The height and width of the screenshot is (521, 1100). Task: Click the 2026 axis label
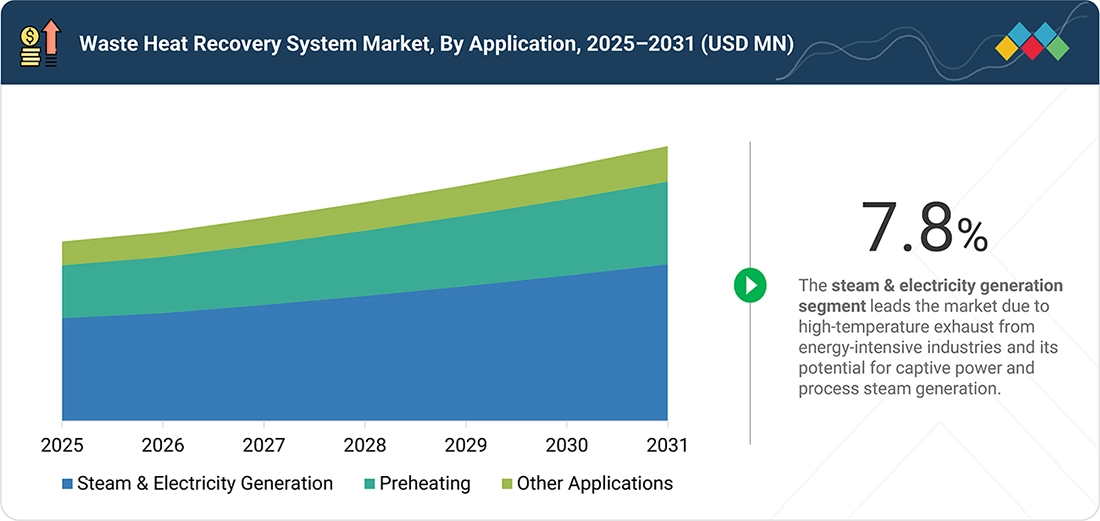click(163, 445)
